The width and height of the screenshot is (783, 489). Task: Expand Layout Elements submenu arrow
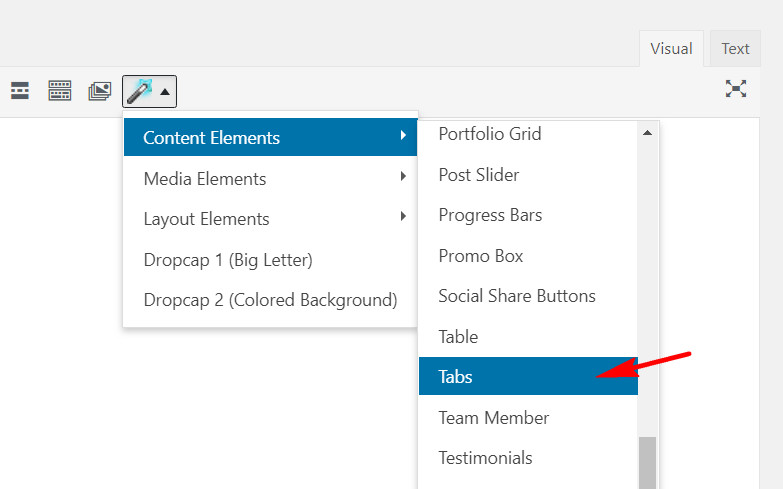[403, 216]
